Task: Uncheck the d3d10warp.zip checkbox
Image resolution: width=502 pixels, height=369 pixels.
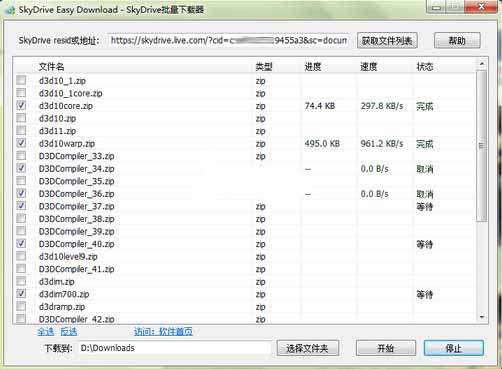Action: click(x=21, y=143)
